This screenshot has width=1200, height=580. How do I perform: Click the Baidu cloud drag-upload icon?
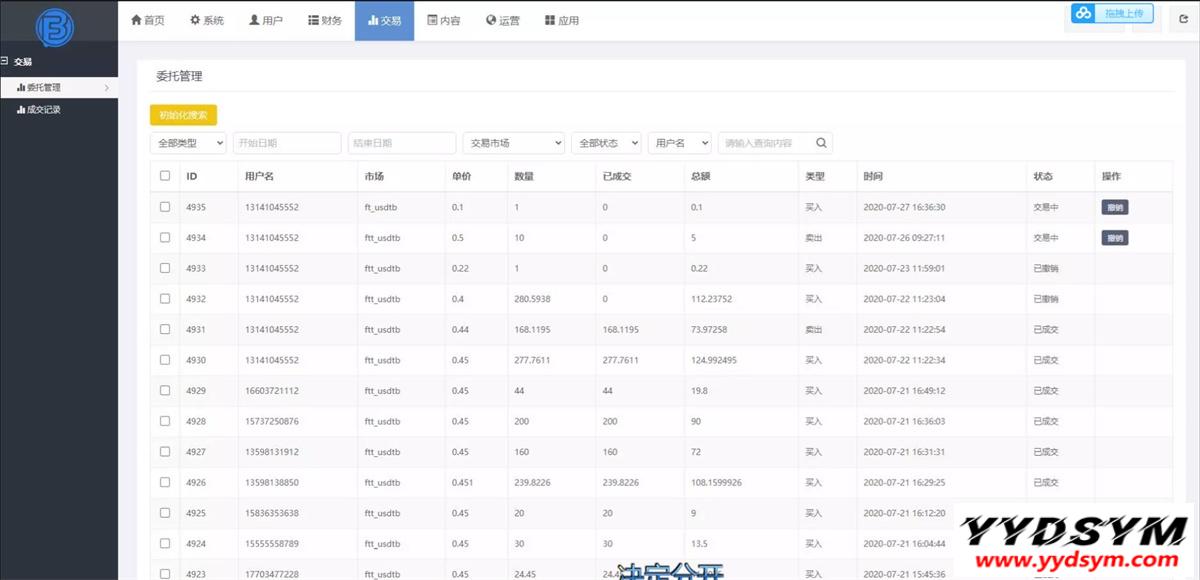[1083, 13]
